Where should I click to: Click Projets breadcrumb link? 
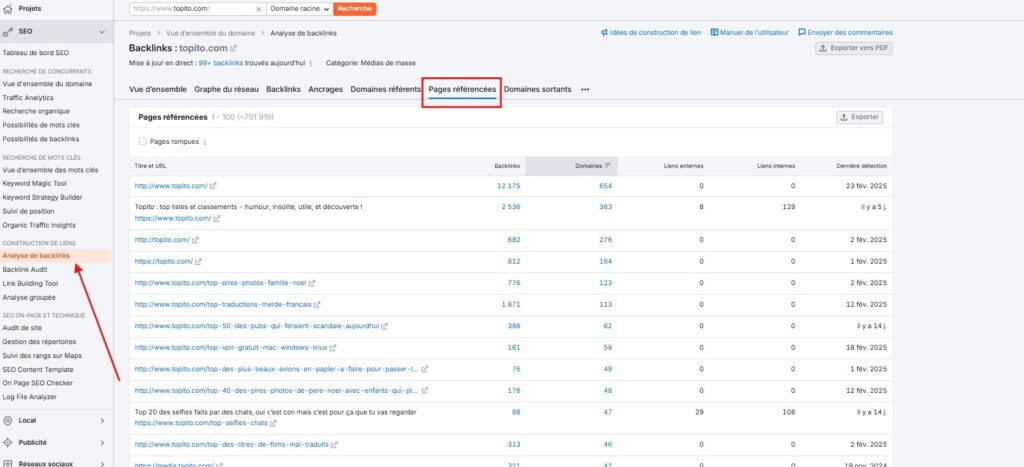coord(140,33)
